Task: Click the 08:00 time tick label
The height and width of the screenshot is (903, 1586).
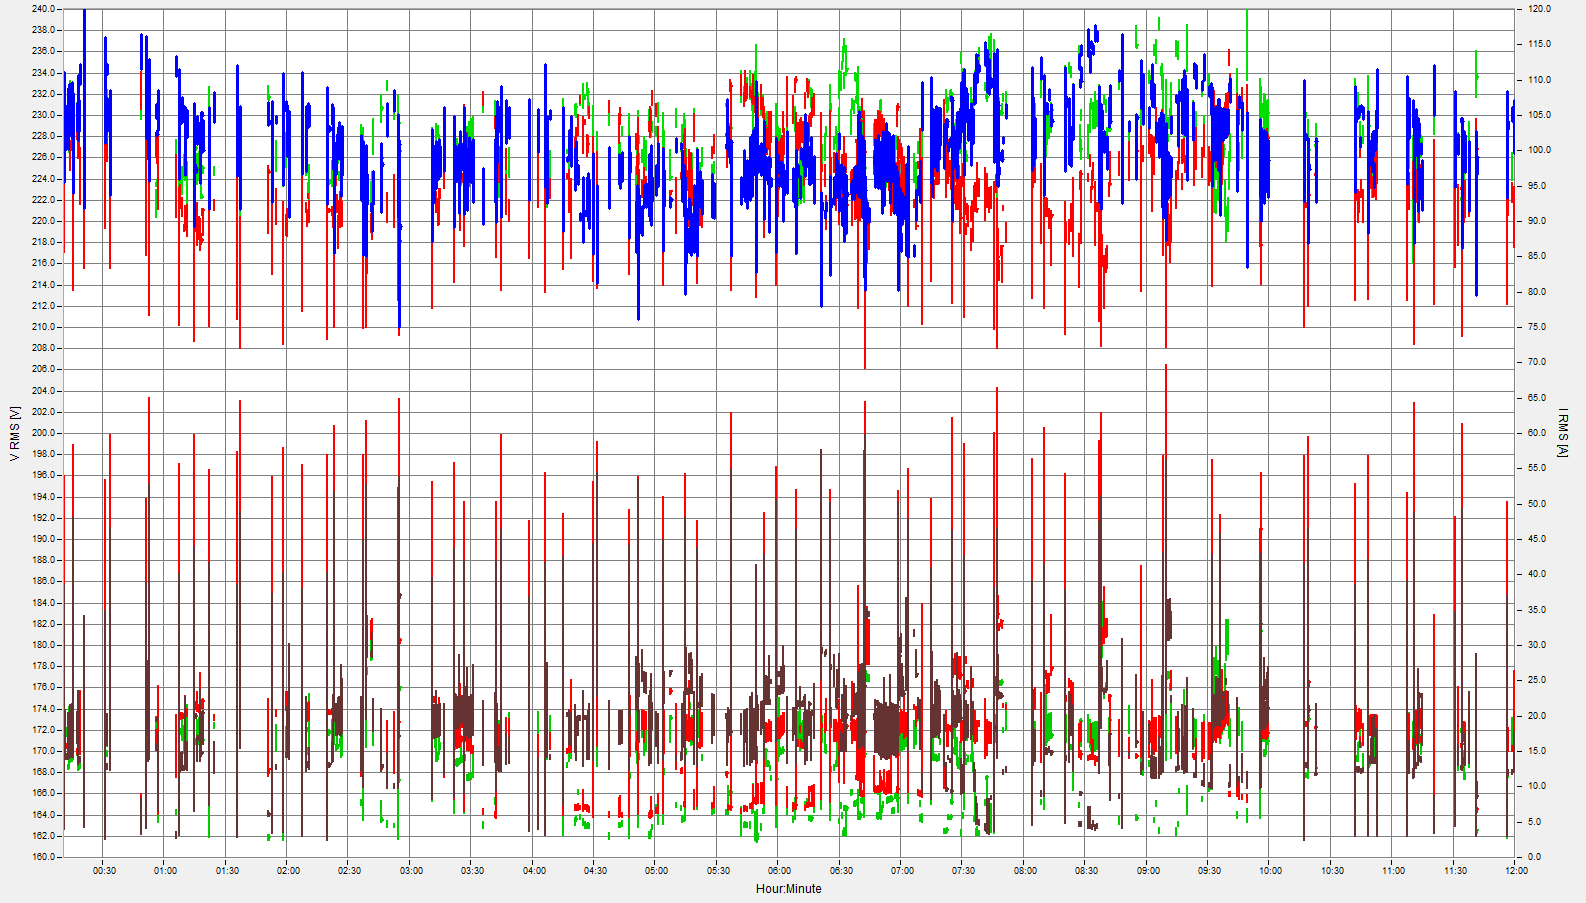Action: coord(1025,870)
